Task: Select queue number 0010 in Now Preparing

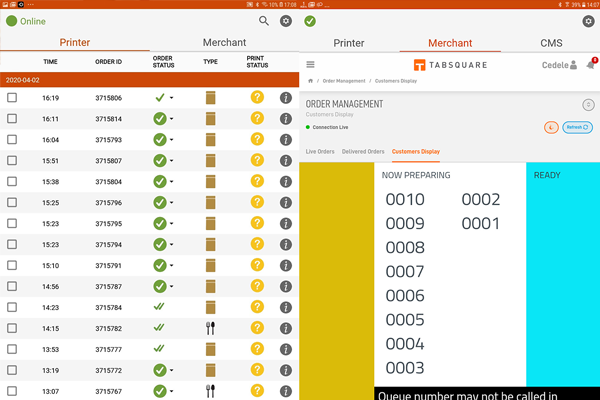Action: [x=405, y=200]
